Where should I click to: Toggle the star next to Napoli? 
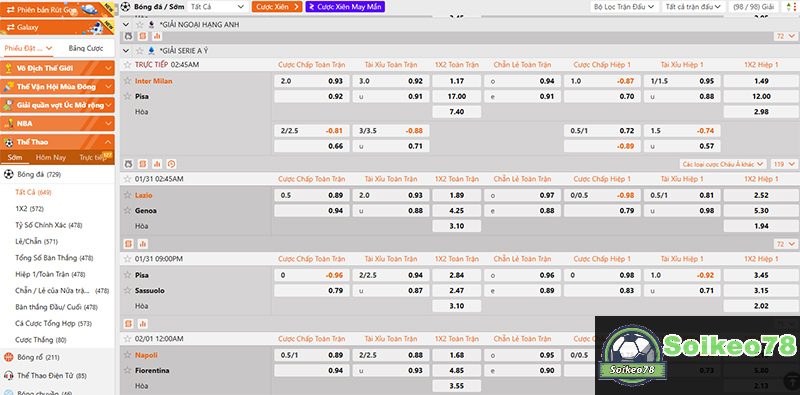pyautogui.click(x=128, y=355)
